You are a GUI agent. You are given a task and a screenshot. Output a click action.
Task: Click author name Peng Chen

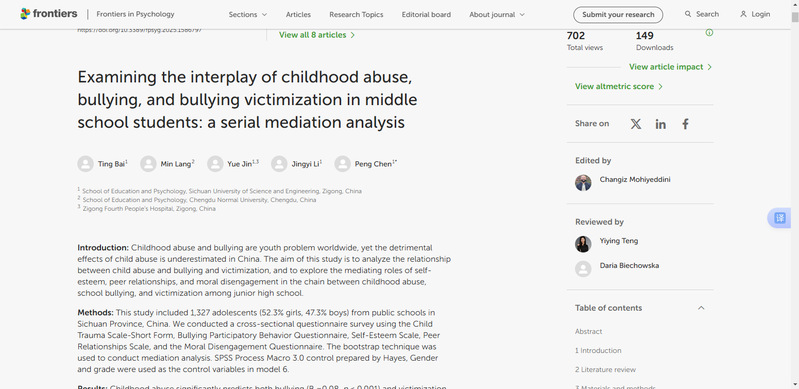pyautogui.click(x=373, y=164)
